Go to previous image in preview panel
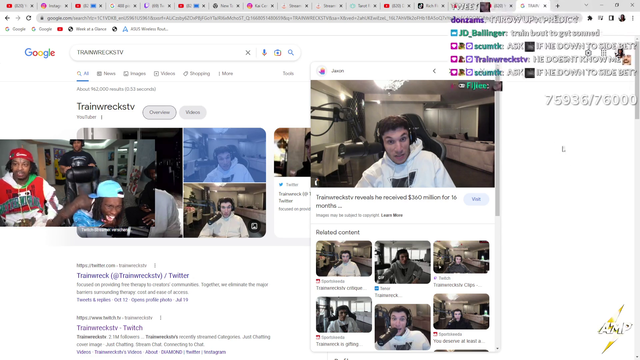The width and height of the screenshot is (640, 360). click(x=434, y=71)
